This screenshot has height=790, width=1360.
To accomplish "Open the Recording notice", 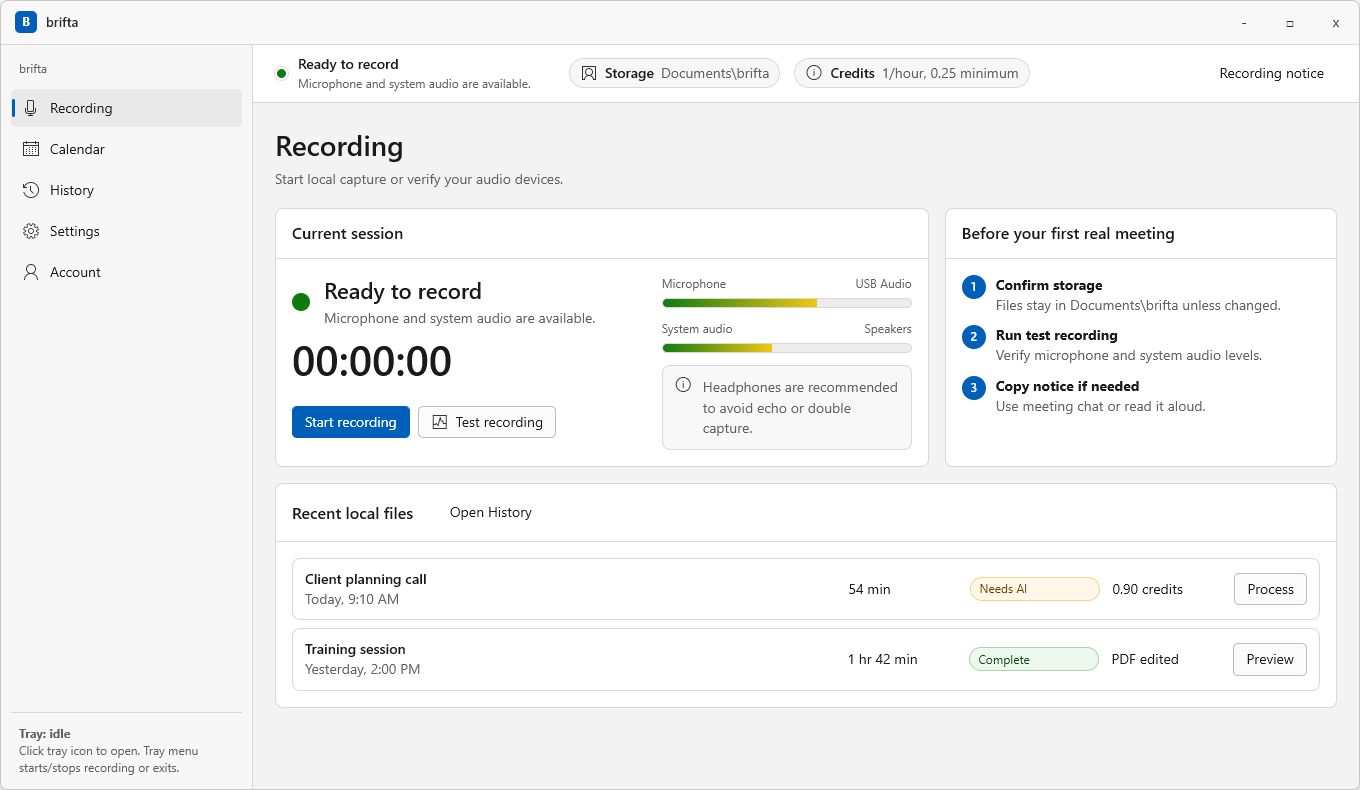I will point(1271,73).
